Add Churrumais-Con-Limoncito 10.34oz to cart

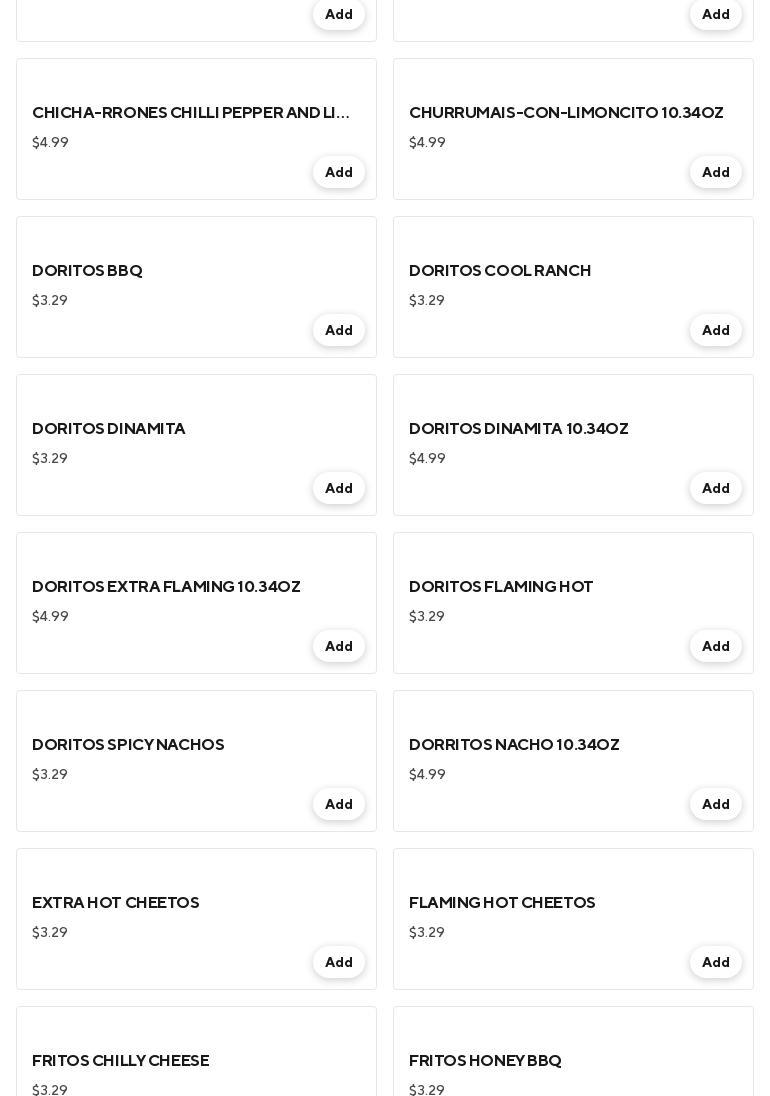715,172
